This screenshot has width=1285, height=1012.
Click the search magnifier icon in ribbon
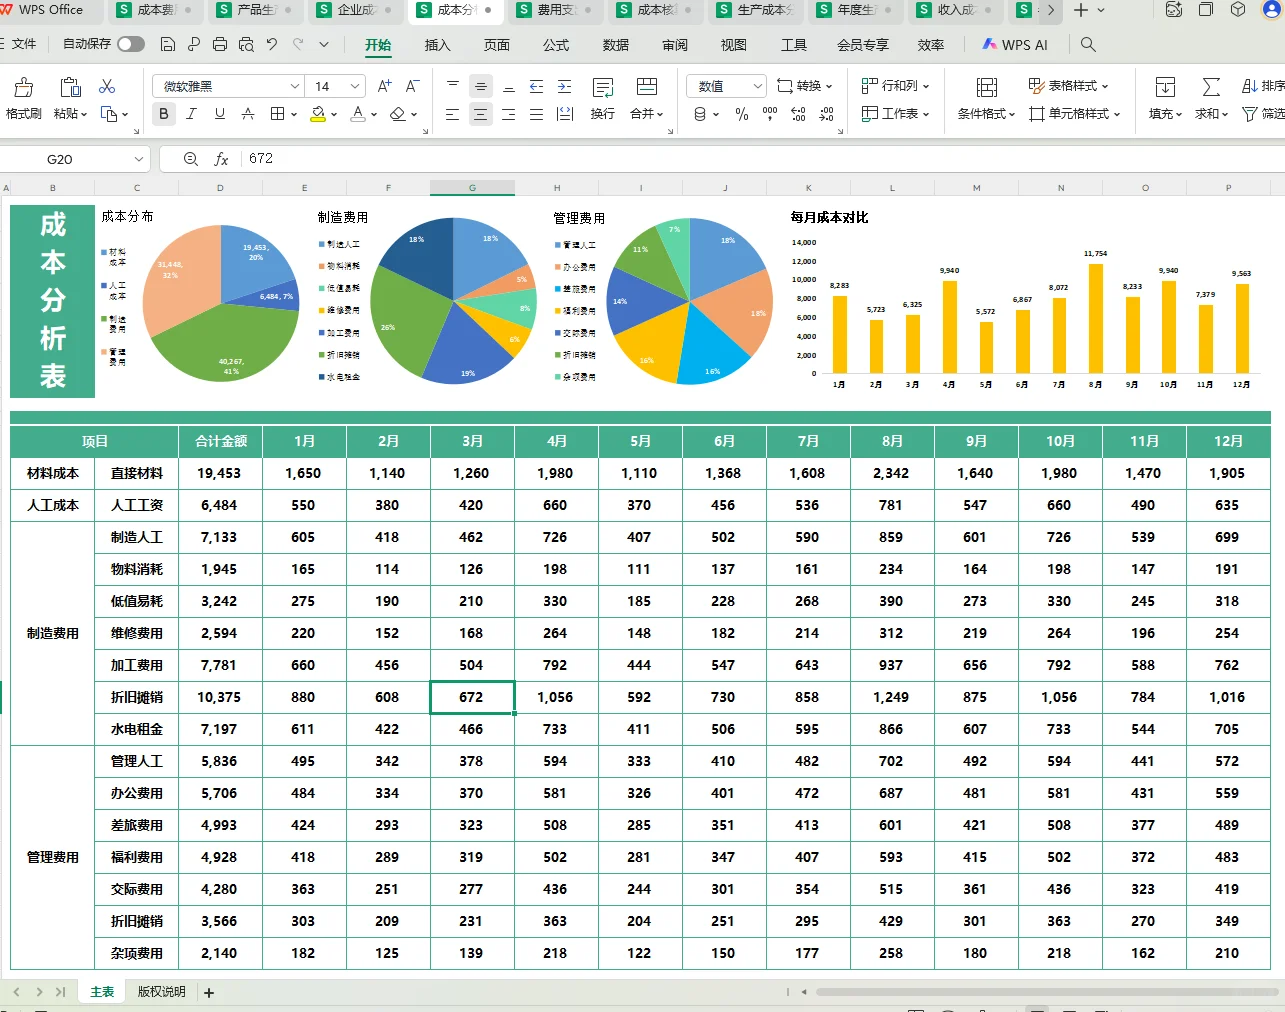pyautogui.click(x=1089, y=44)
